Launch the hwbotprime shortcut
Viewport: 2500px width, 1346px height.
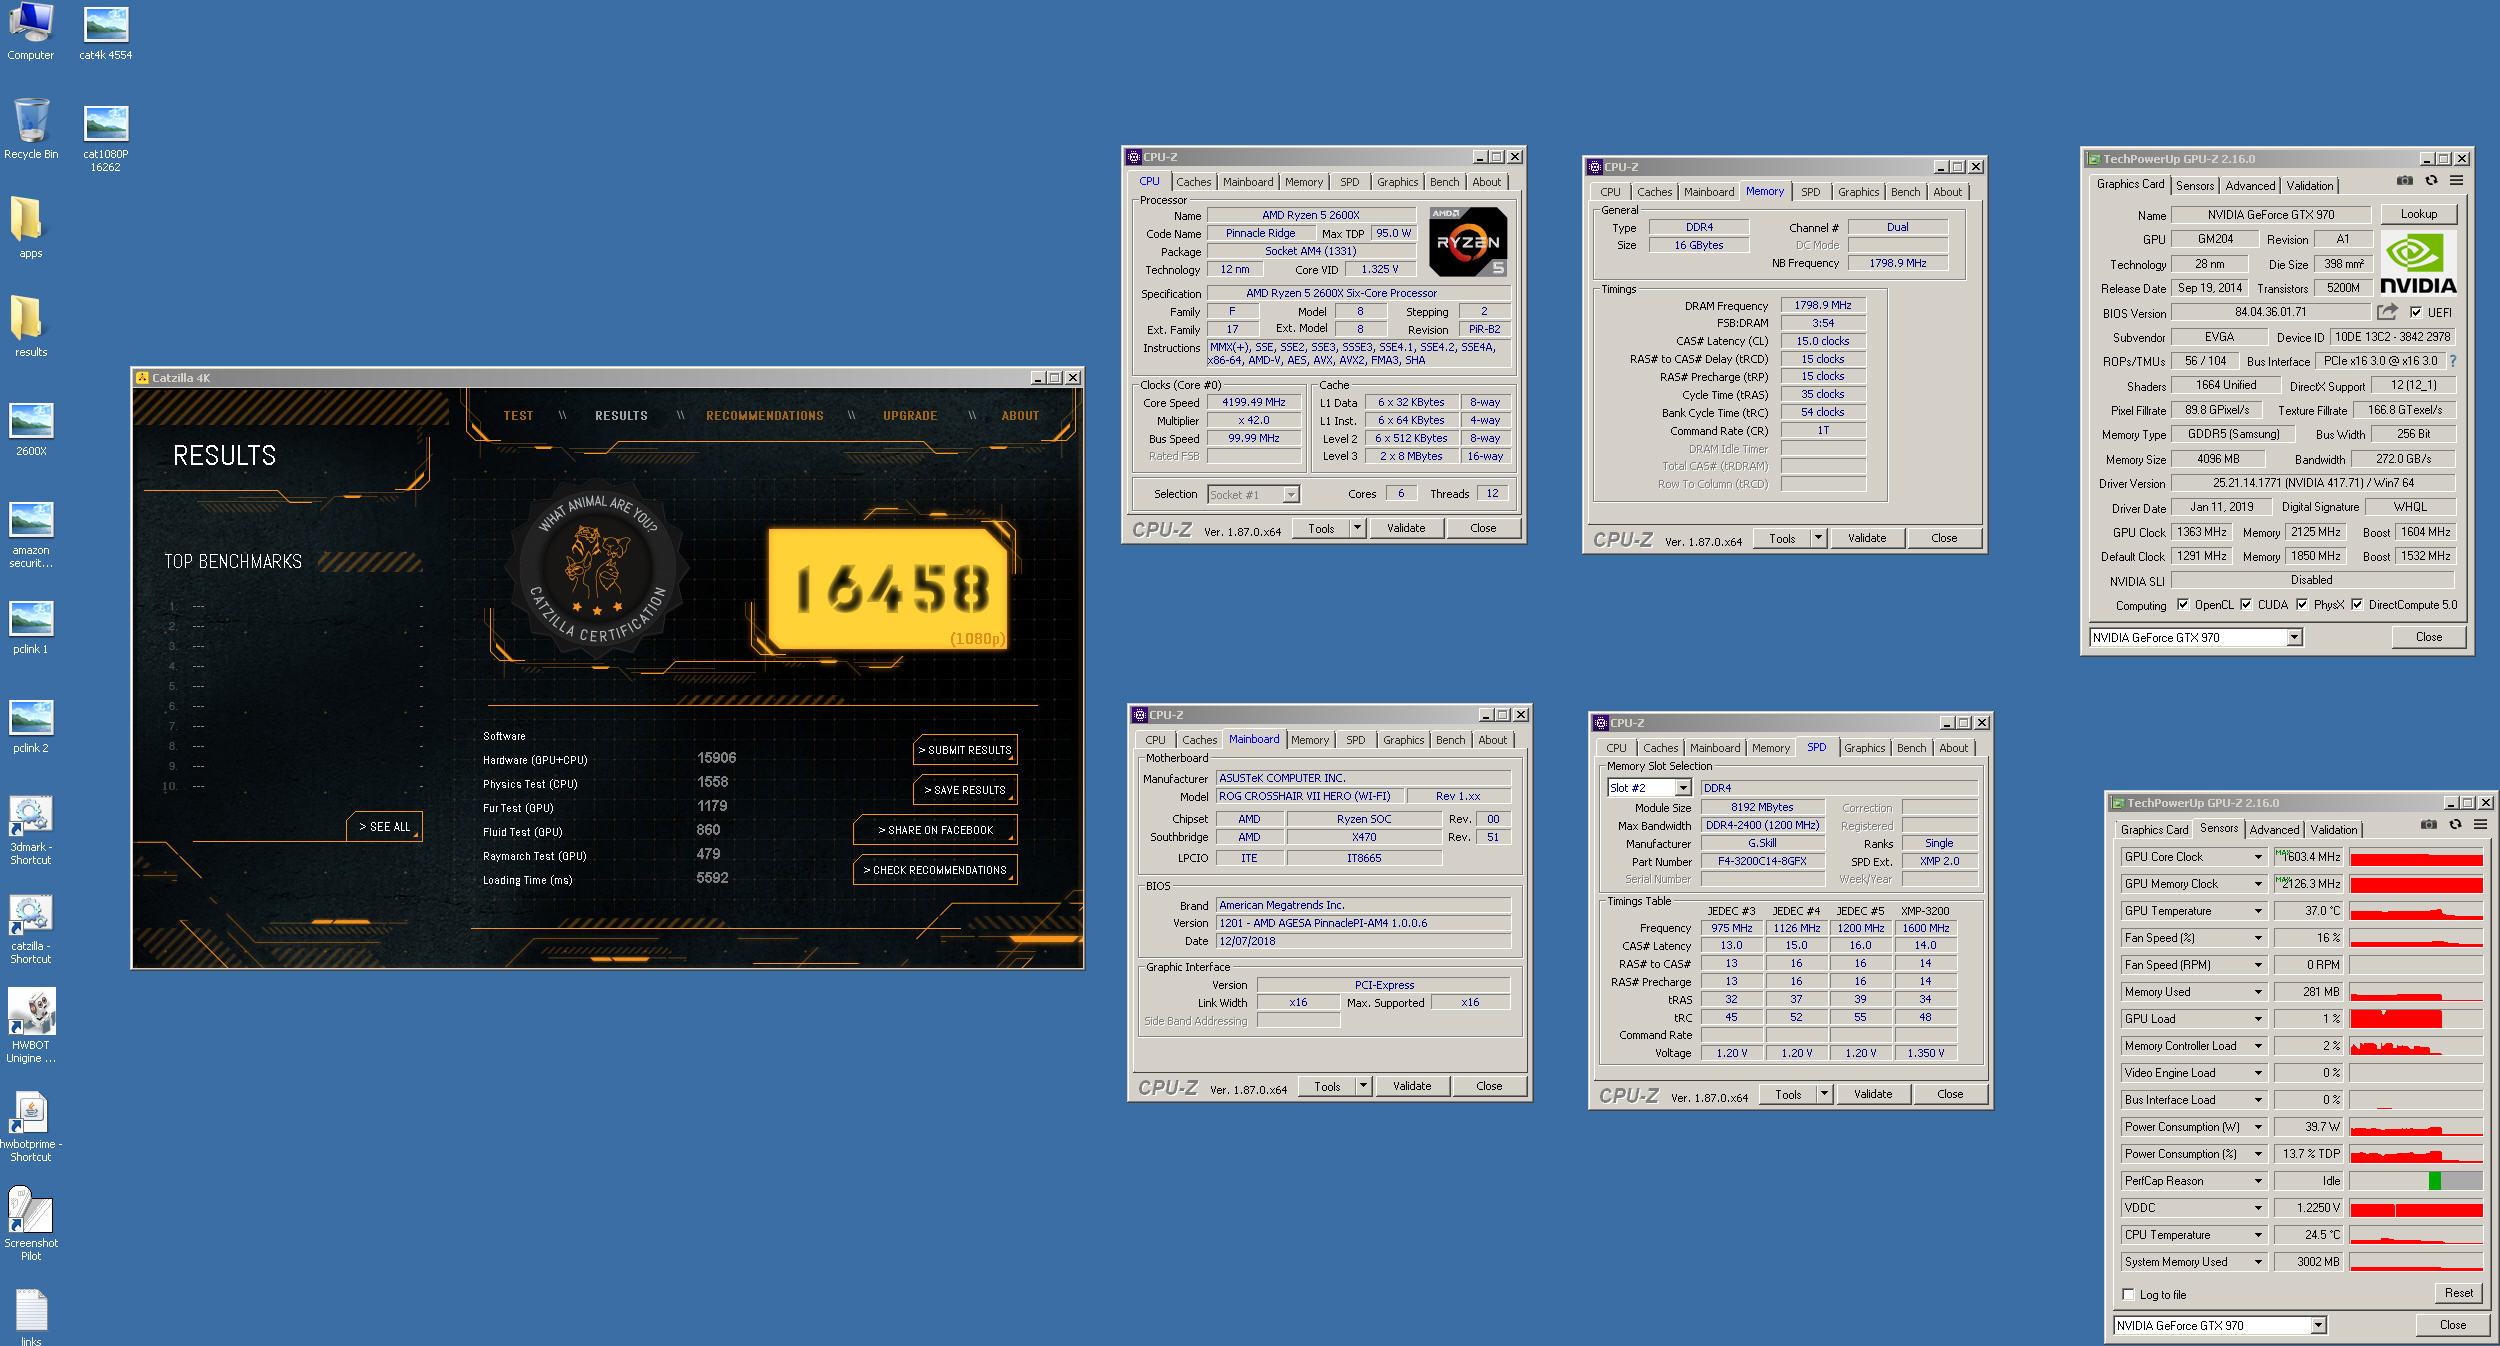click(31, 1127)
